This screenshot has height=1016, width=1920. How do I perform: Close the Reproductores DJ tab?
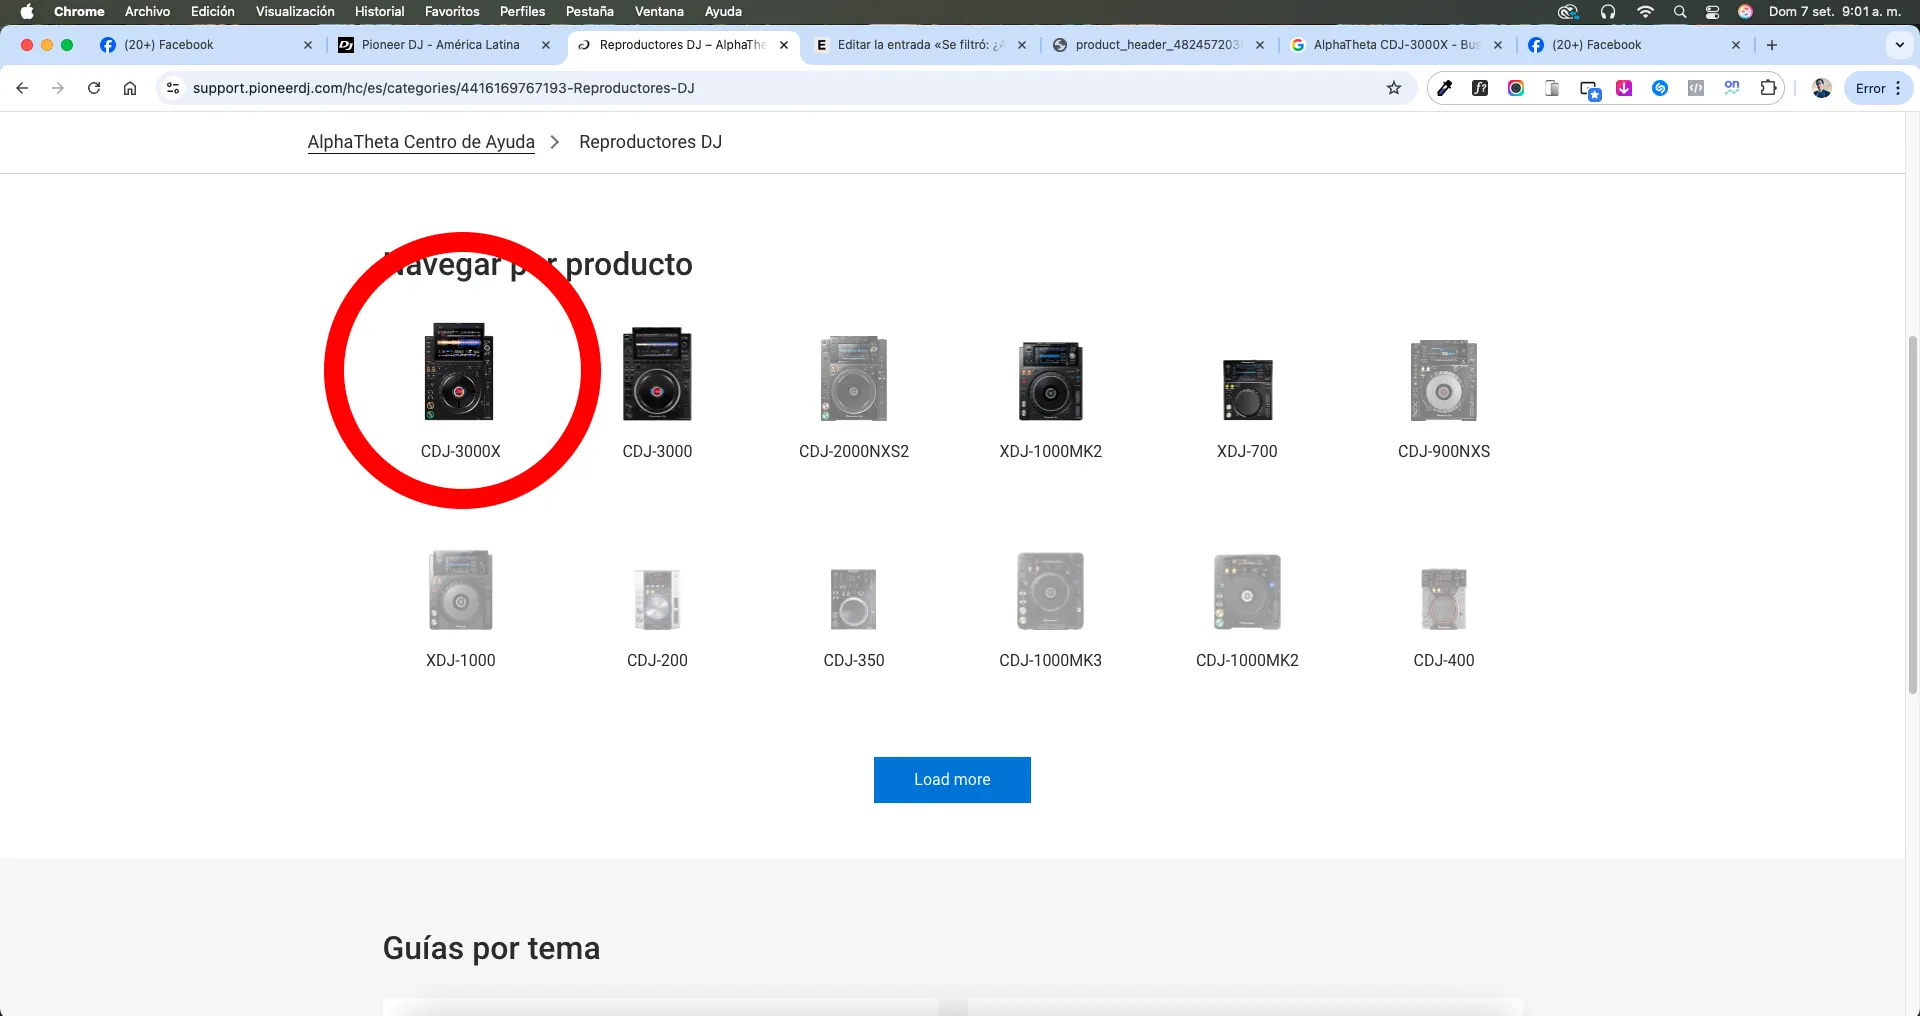[784, 45]
